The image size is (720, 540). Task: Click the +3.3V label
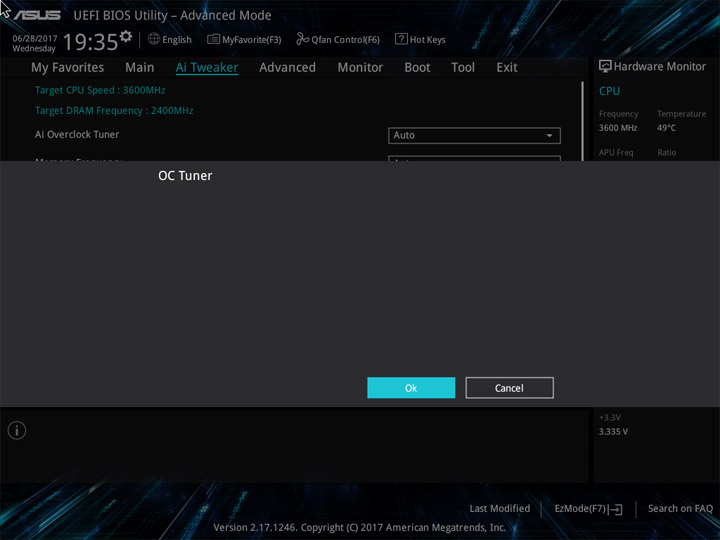tap(610, 417)
